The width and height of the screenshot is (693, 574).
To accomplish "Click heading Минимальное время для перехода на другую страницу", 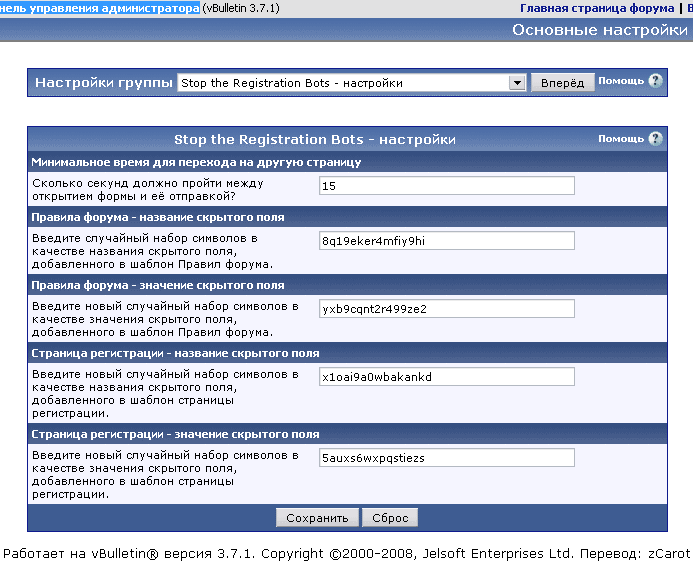I will click(x=196, y=162).
